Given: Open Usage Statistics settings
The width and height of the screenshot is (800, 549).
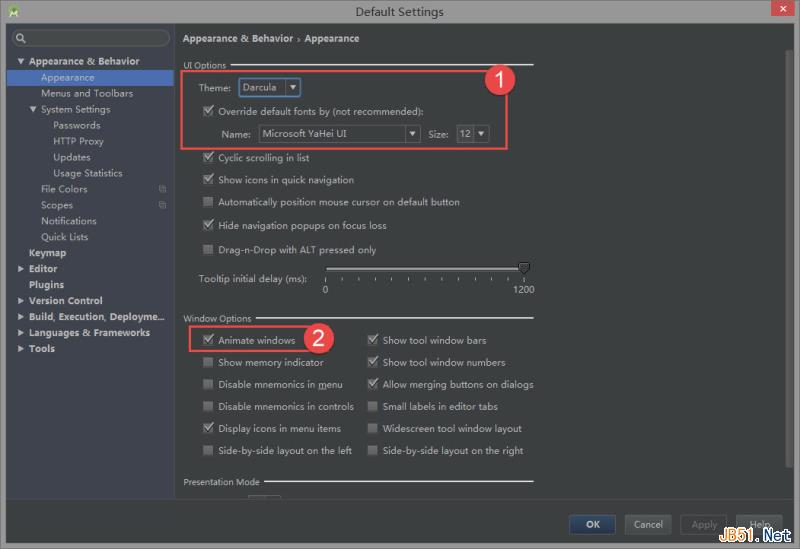Looking at the screenshot, I should coord(88,173).
